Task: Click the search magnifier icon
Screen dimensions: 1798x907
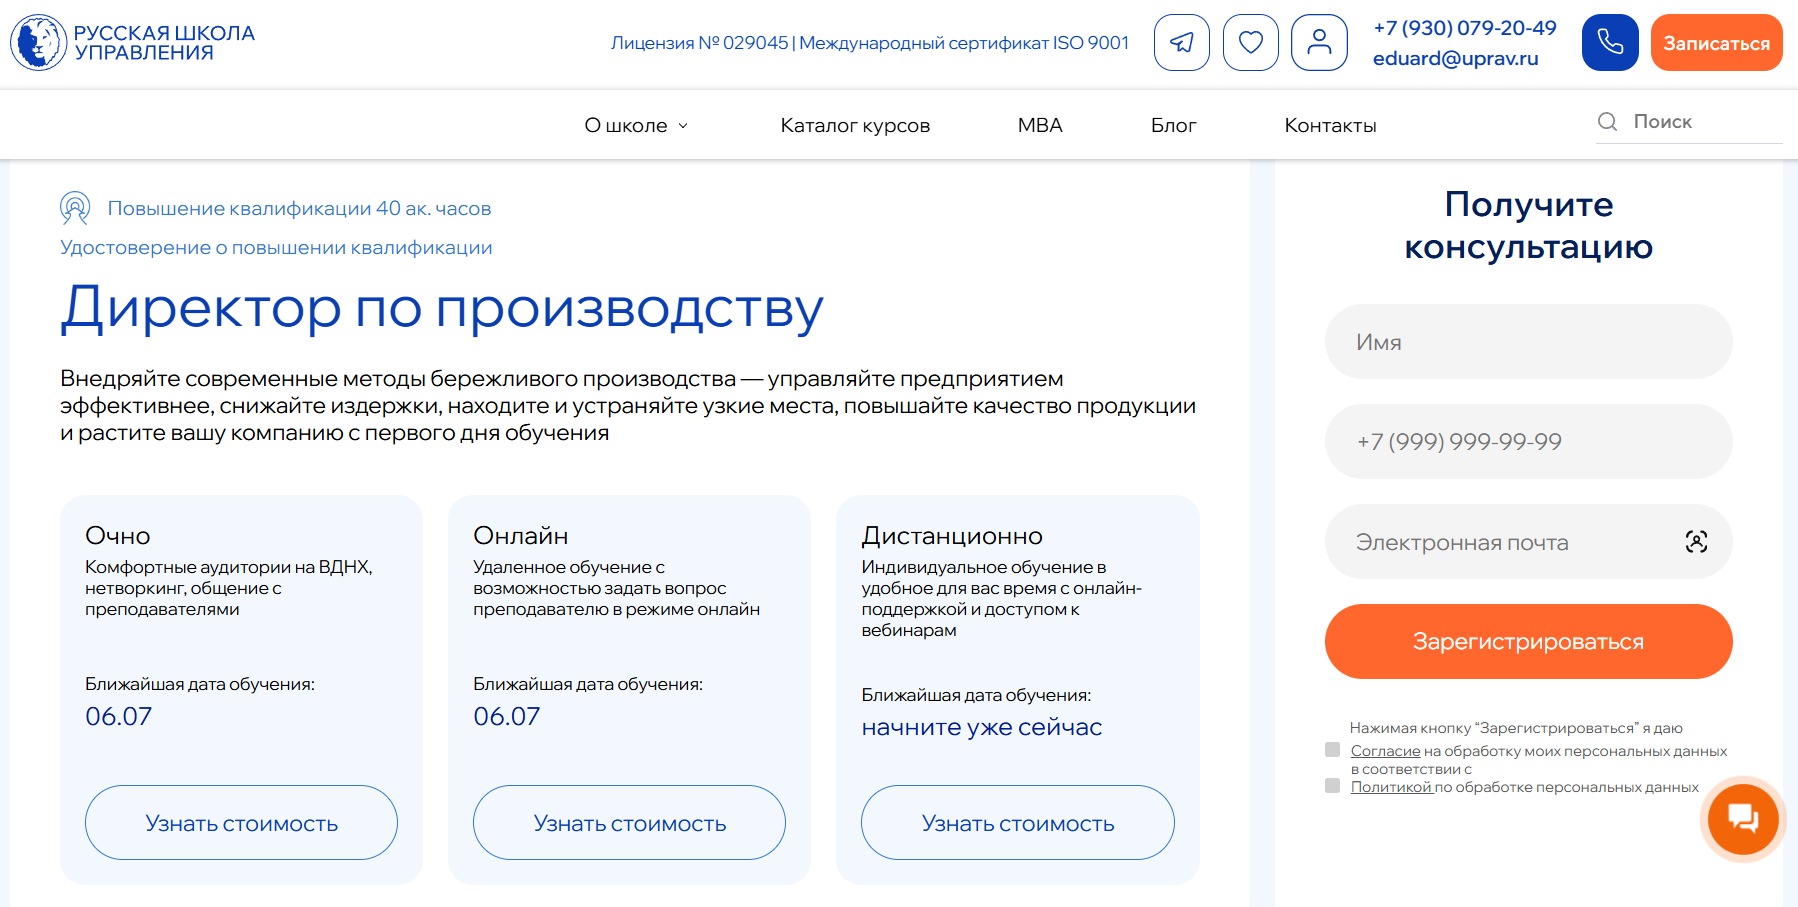Action: coord(1607,121)
